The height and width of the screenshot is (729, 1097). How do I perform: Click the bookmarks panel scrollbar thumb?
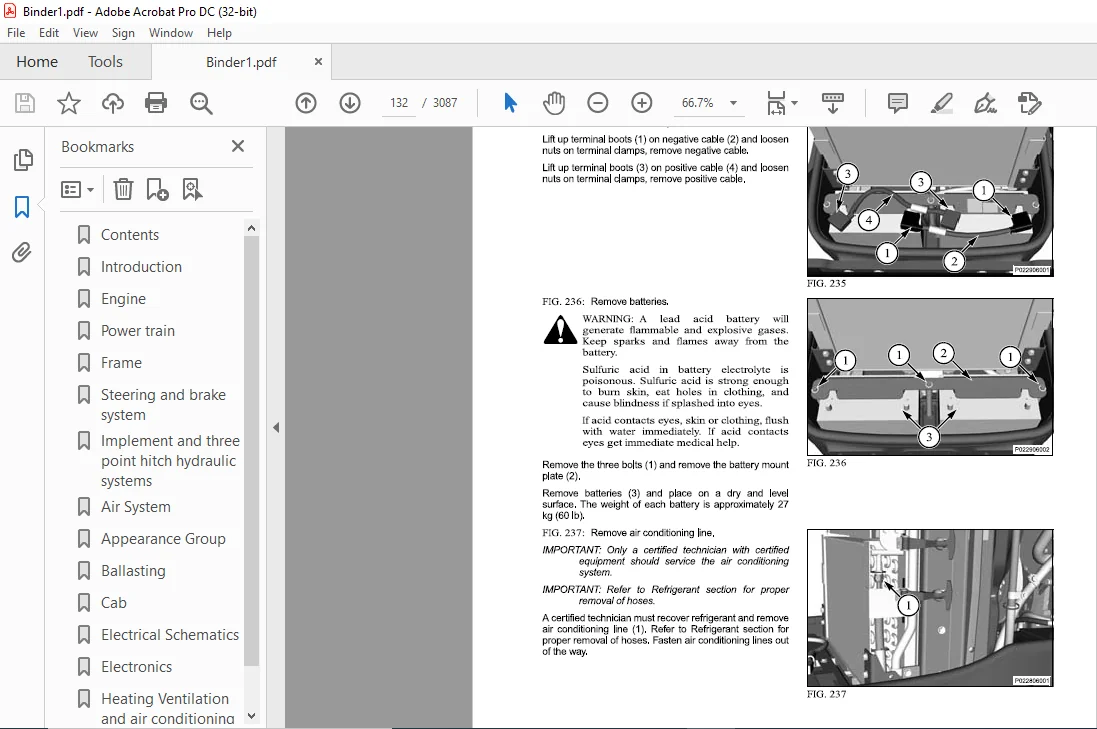point(251,451)
